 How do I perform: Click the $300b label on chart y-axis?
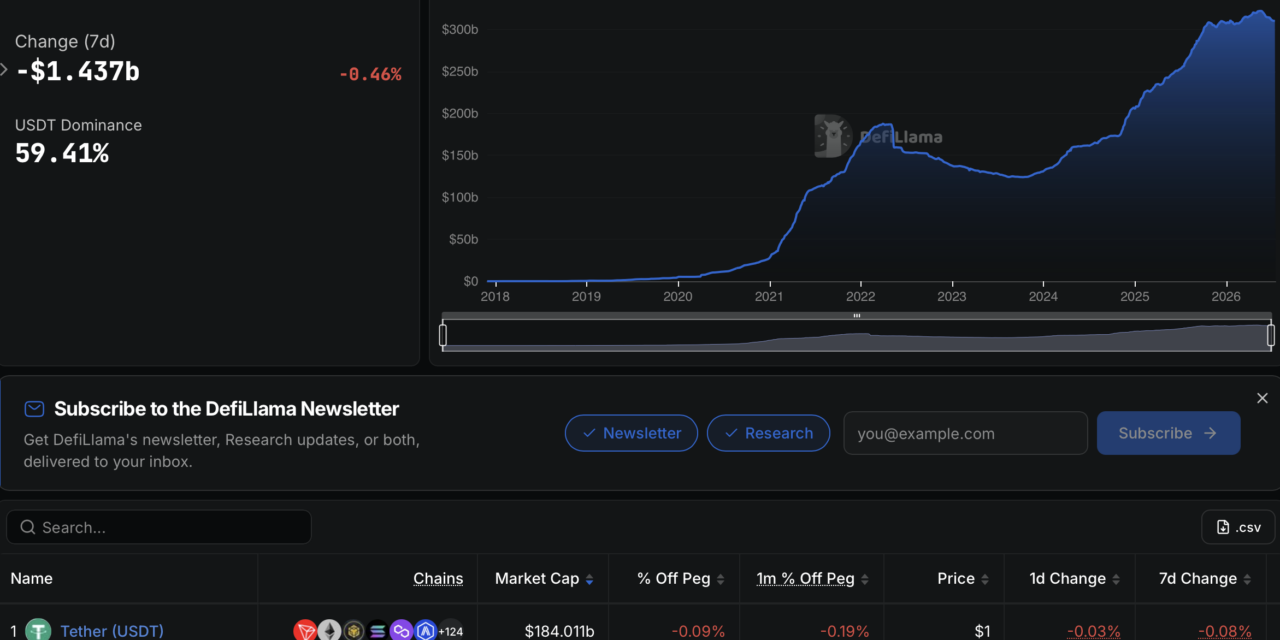pos(460,30)
